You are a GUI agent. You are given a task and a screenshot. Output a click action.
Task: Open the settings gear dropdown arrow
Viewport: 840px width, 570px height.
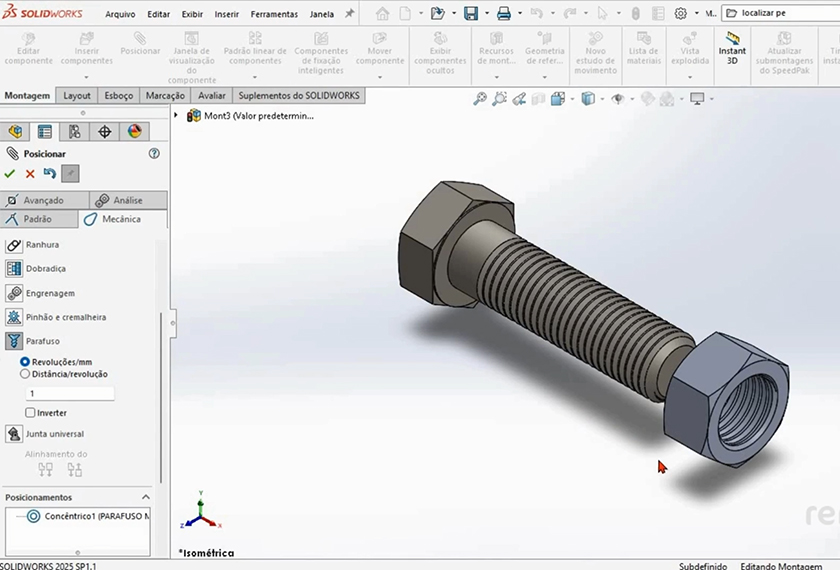pyautogui.click(x=697, y=14)
